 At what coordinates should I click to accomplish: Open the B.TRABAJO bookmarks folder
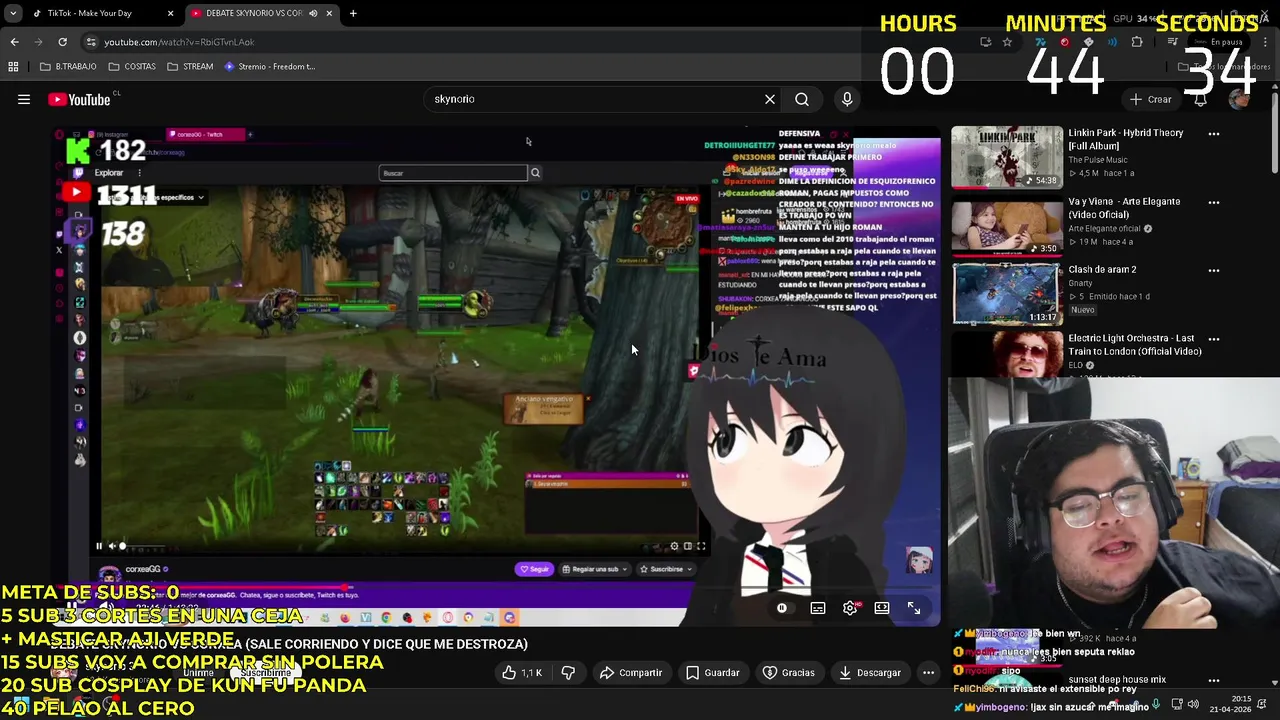tap(68, 67)
